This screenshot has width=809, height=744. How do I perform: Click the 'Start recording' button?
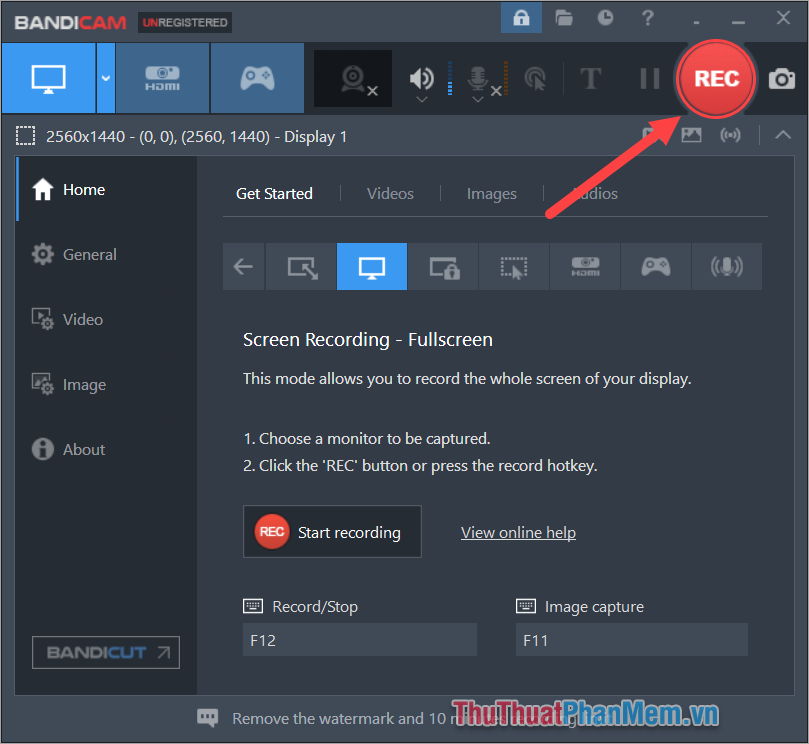tap(332, 531)
